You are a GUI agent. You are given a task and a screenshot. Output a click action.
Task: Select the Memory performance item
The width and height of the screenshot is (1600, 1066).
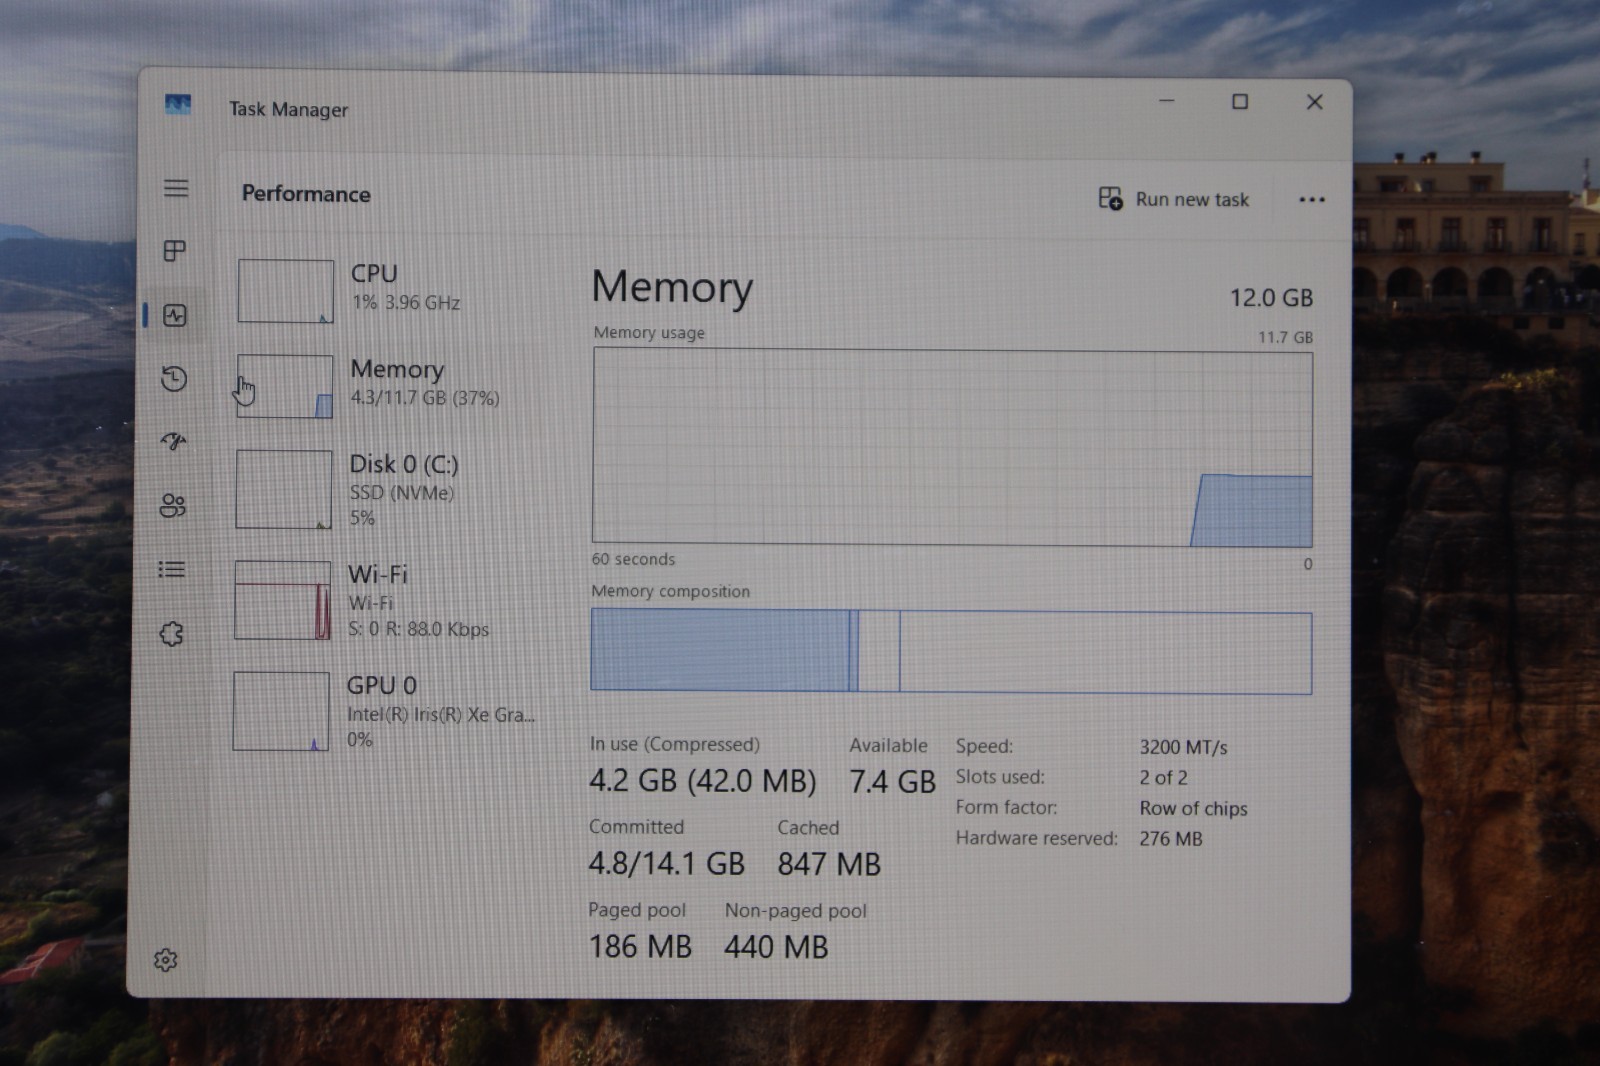(x=390, y=385)
